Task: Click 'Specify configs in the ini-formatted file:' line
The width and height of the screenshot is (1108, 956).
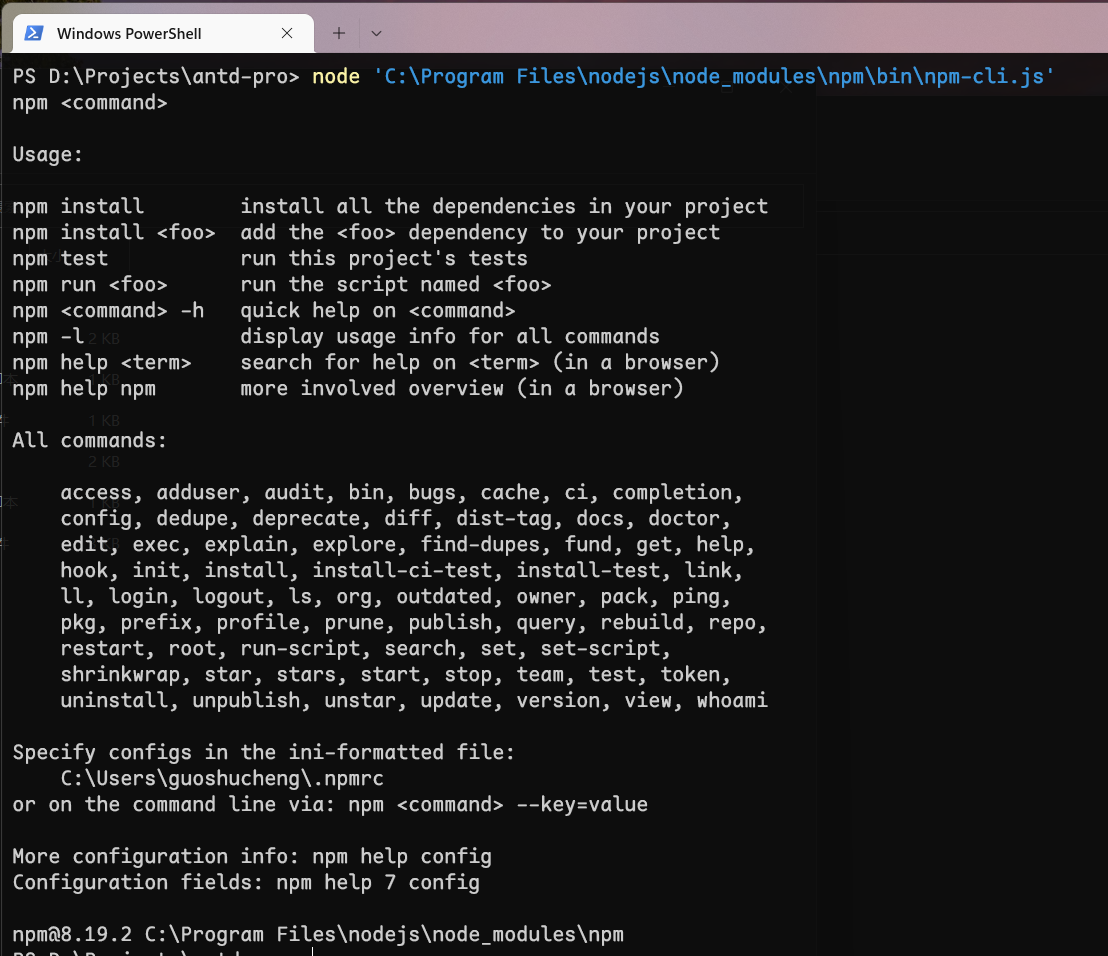Action: [264, 753]
